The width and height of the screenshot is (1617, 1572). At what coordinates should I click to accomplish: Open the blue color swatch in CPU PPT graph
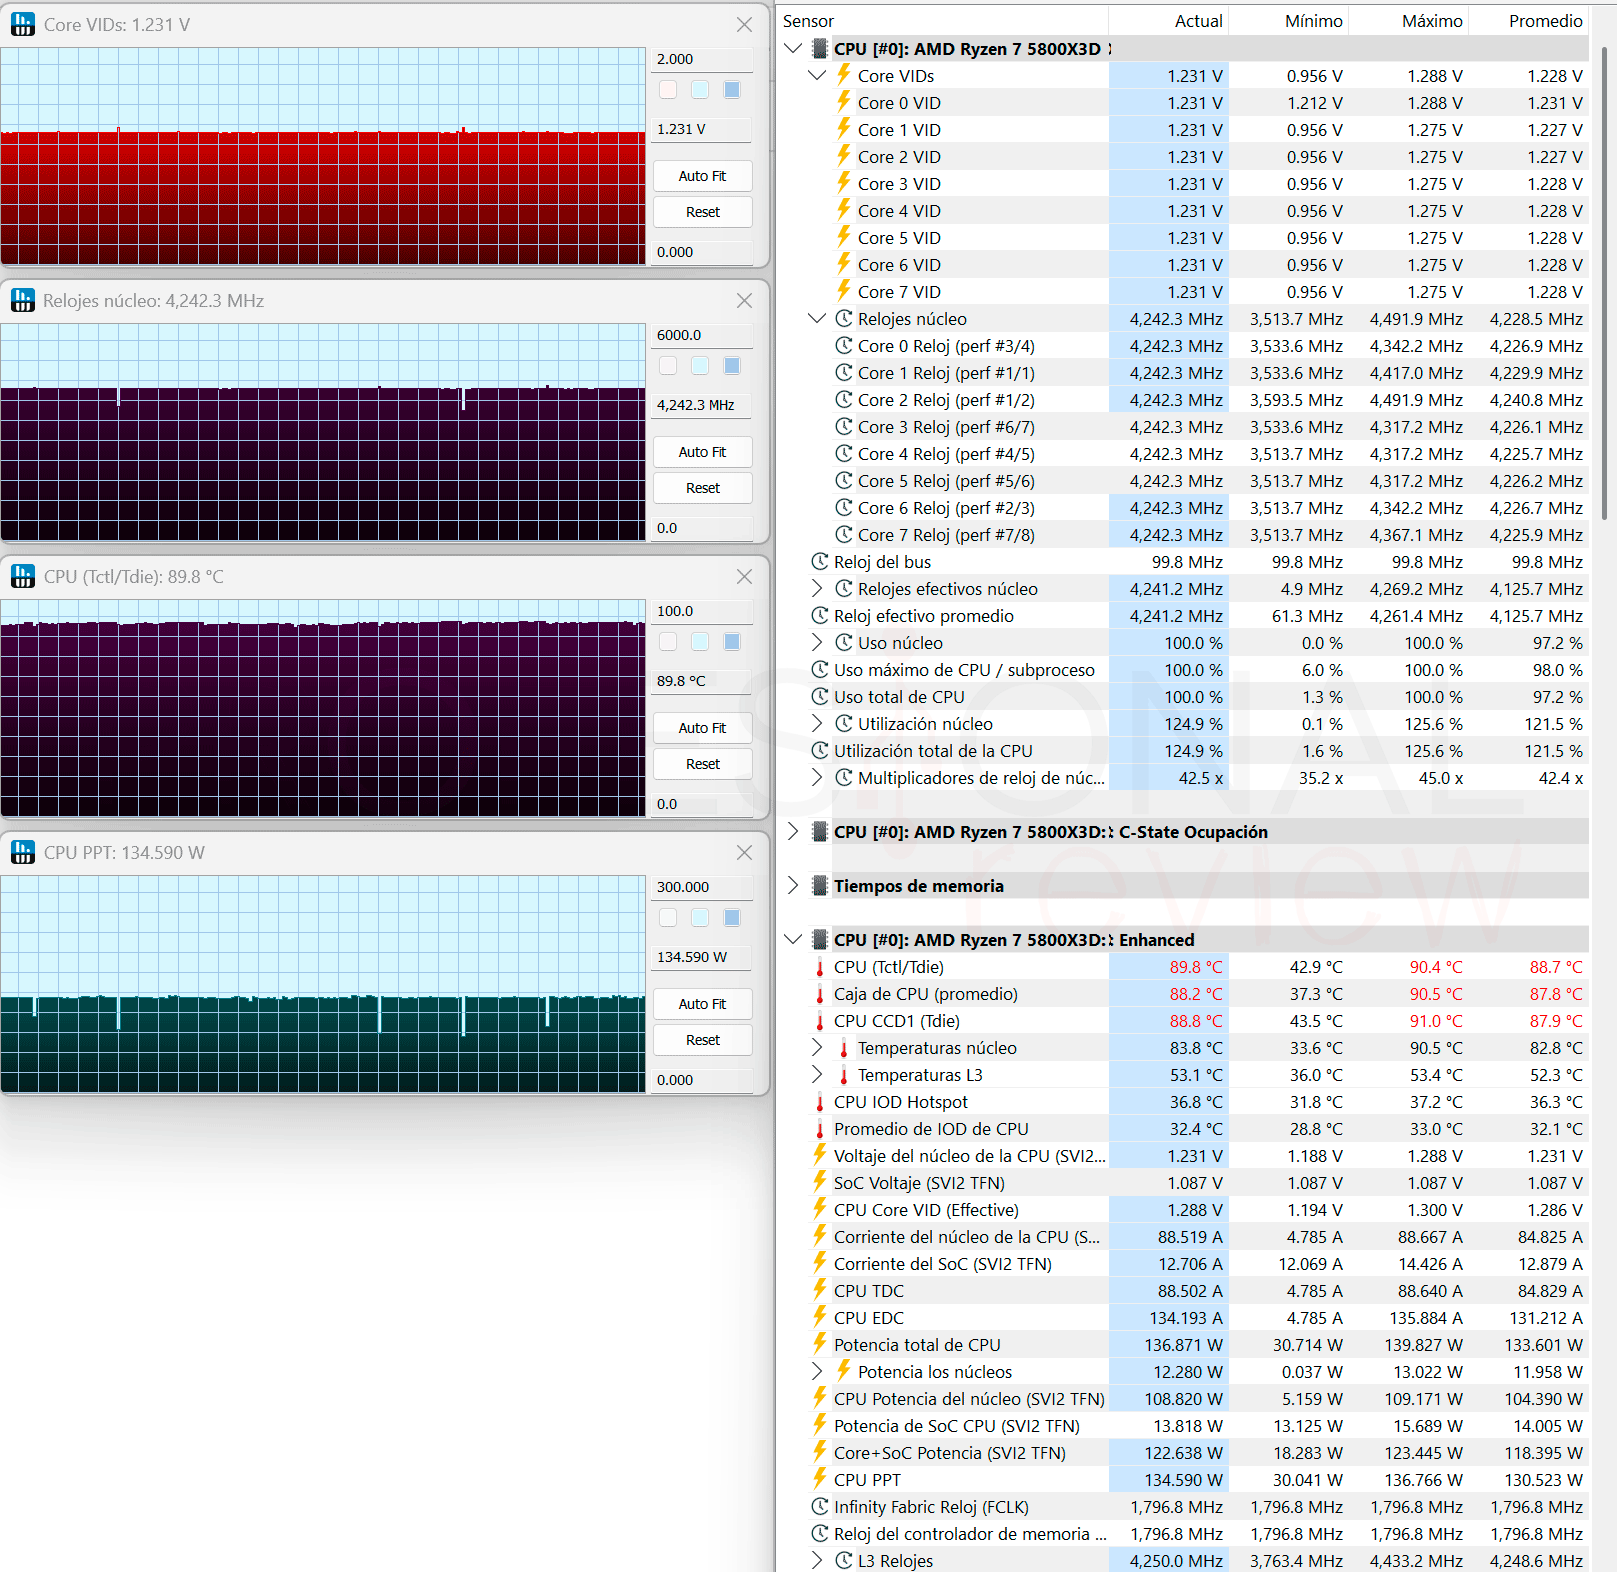pyautogui.click(x=732, y=918)
